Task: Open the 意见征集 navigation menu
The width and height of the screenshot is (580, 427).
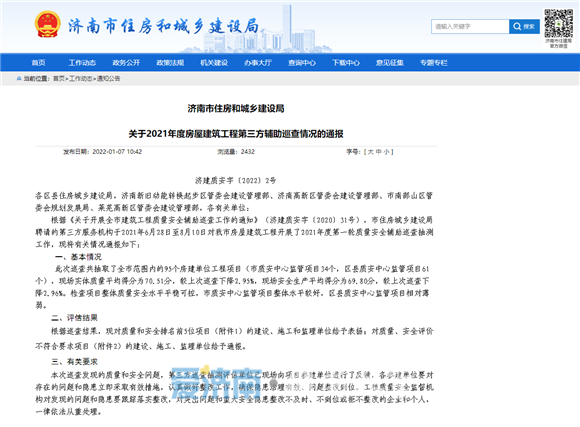Action: (x=390, y=63)
